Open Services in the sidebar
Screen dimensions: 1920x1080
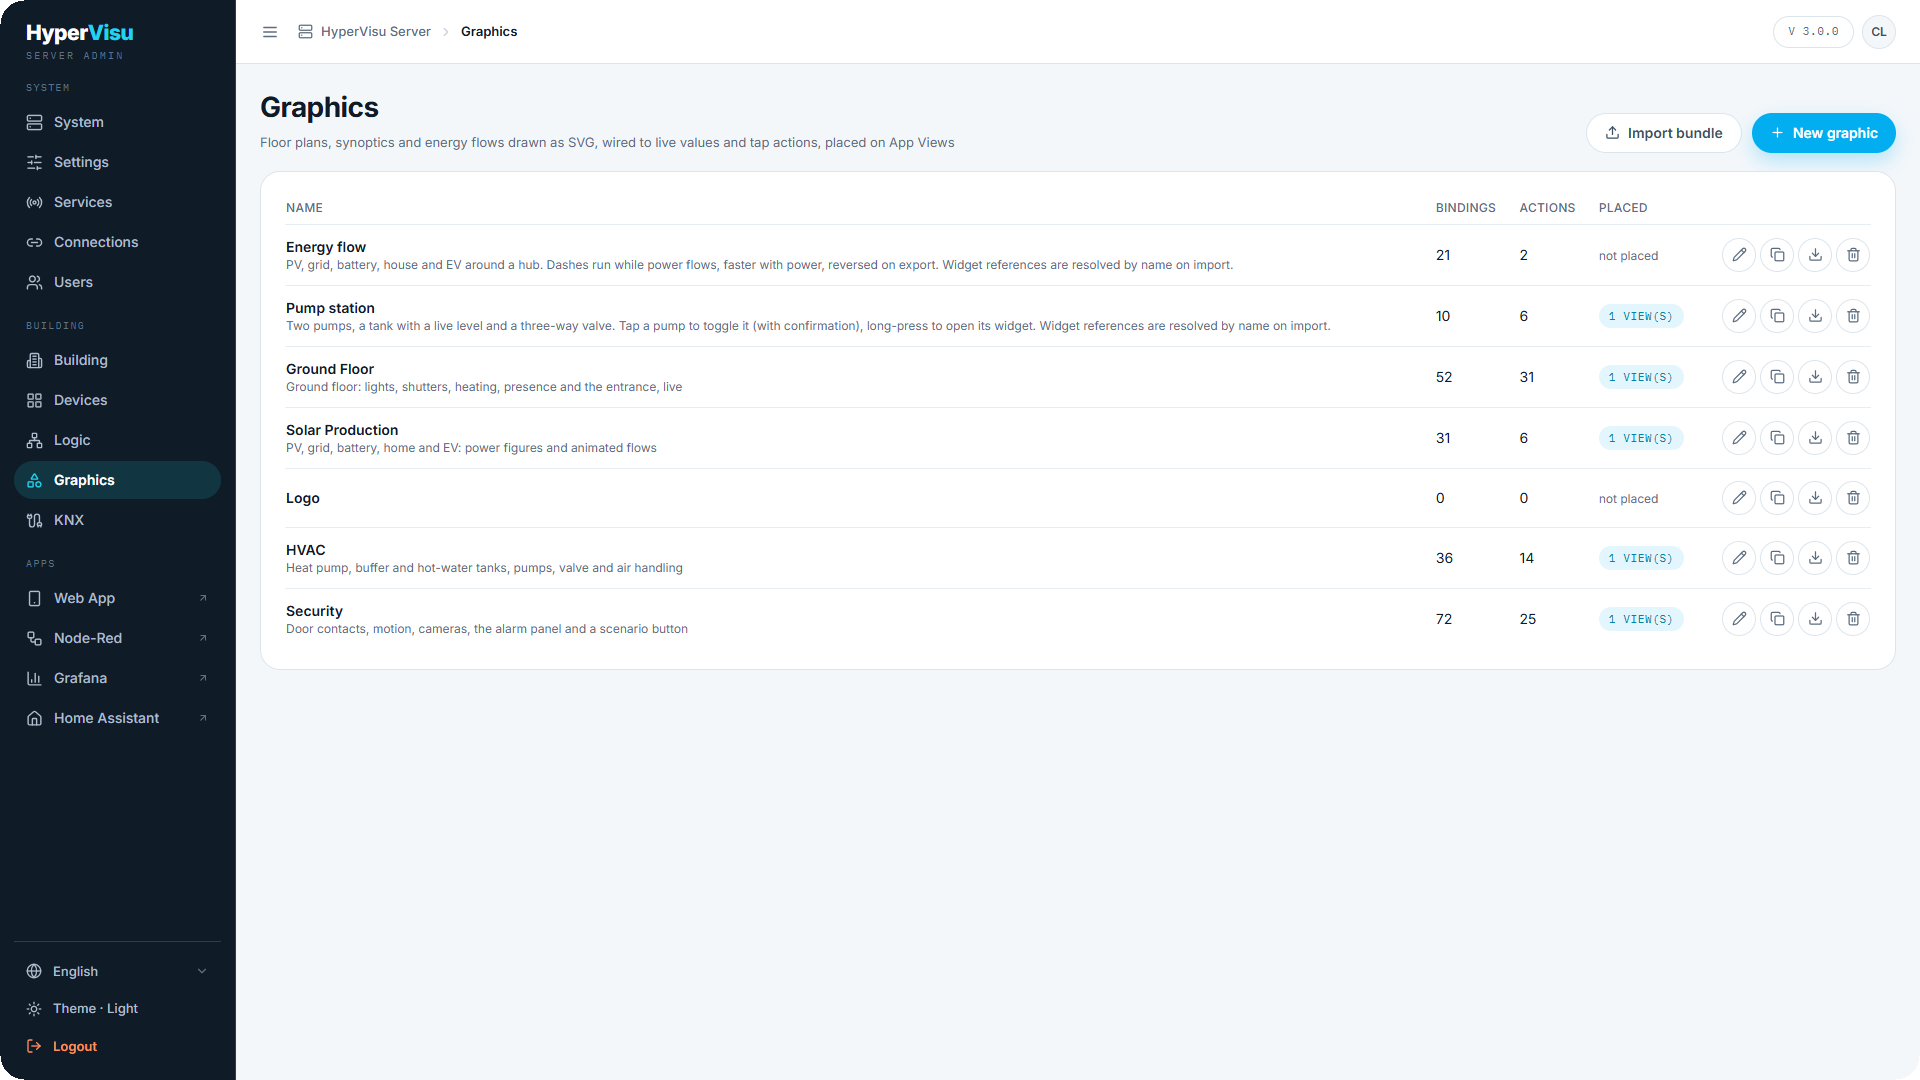pyautogui.click(x=118, y=202)
